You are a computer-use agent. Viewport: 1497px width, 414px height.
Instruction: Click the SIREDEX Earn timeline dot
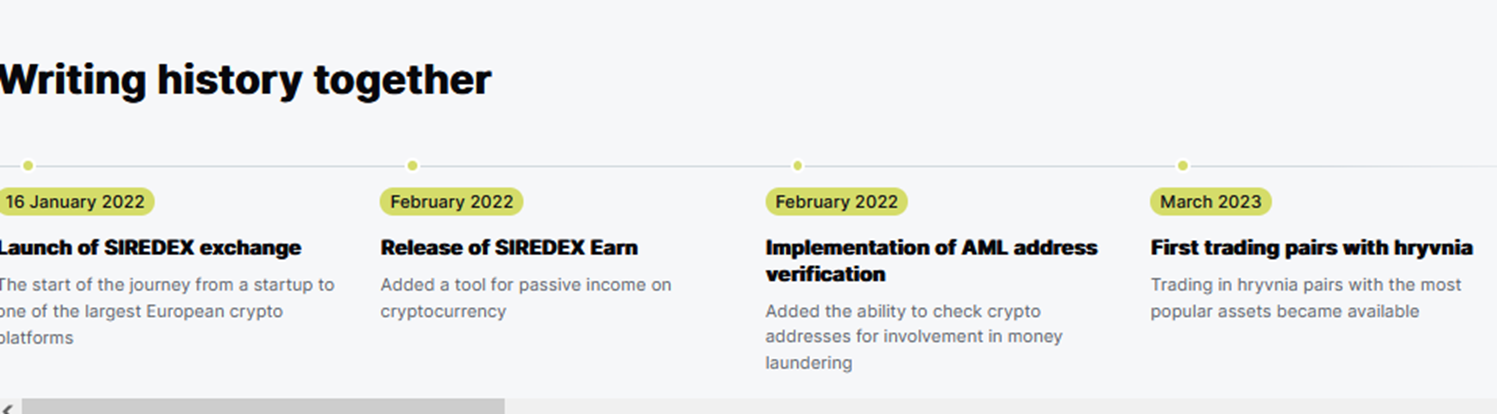coord(412,166)
